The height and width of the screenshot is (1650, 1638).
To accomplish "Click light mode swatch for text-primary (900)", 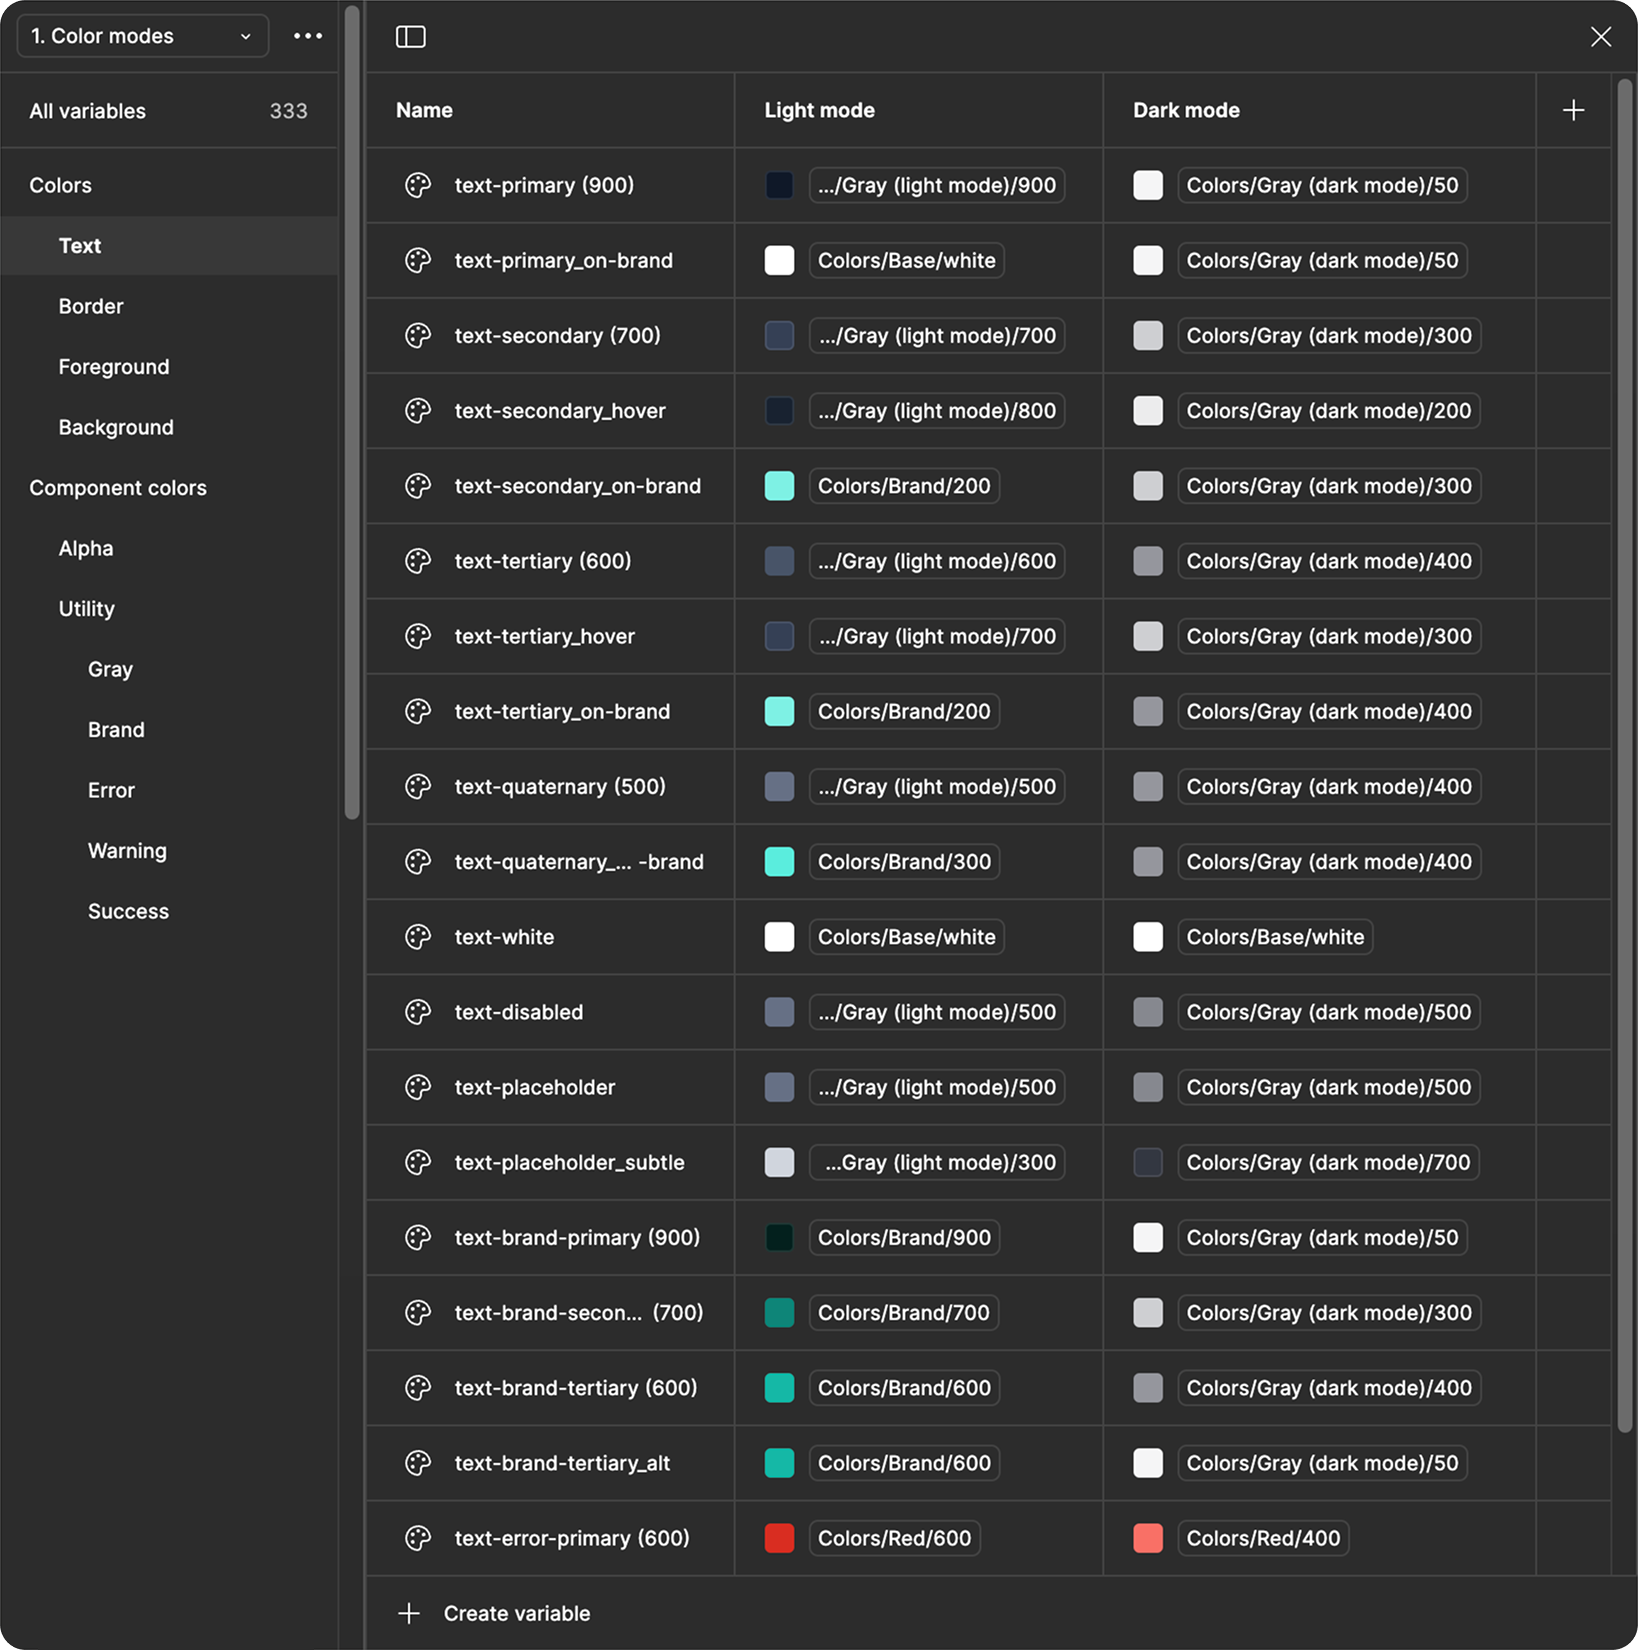I will [x=779, y=185].
